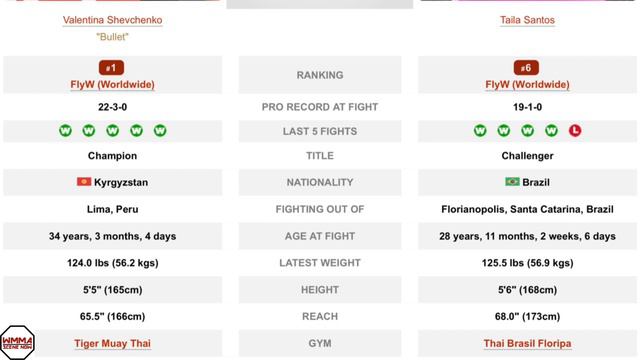Click Shevchenko's #1 ranking badge
The image size is (640, 360).
111,68
